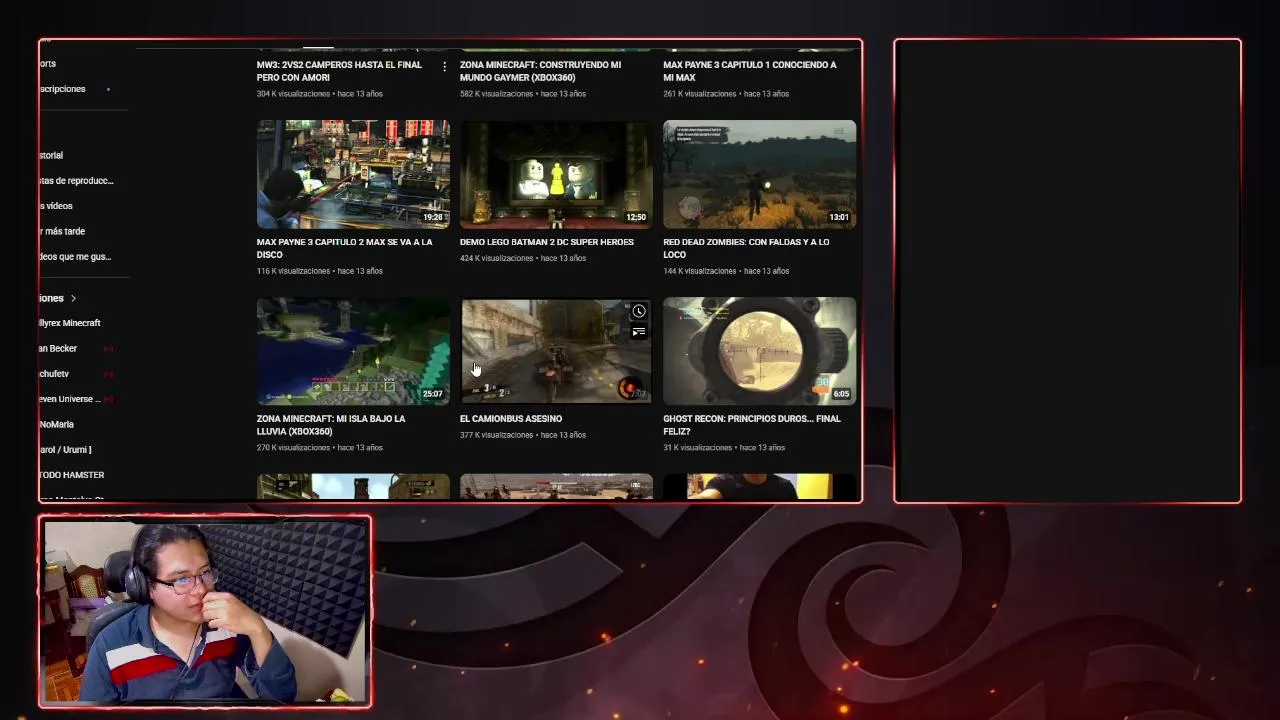1280x720 pixels.
Task: Click 19:28 duration badge on Max Payne thumbnail
Action: tap(432, 217)
